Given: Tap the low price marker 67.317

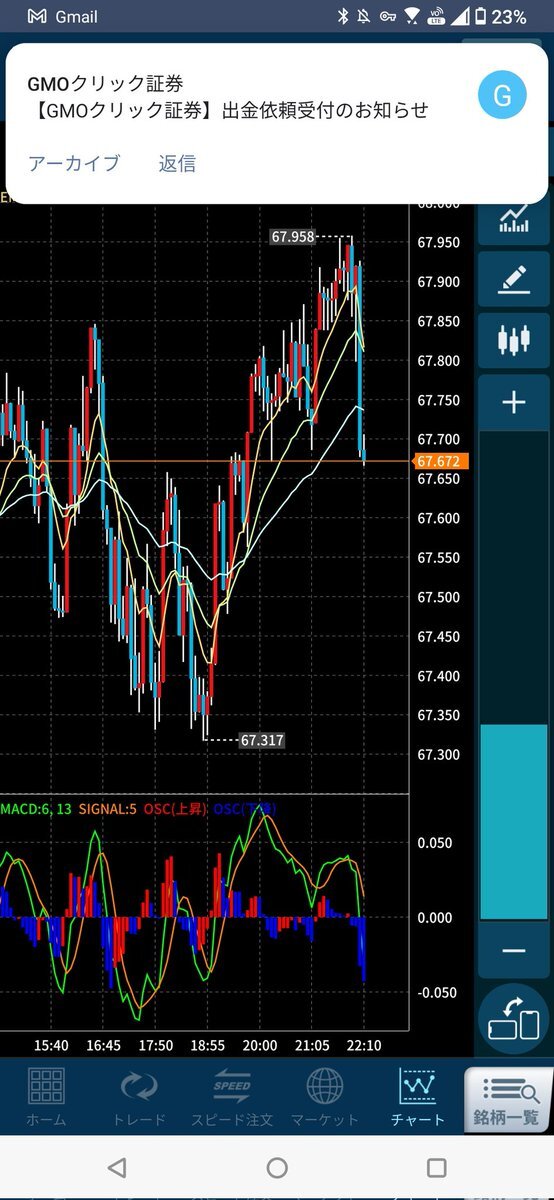Looking at the screenshot, I should (262, 741).
